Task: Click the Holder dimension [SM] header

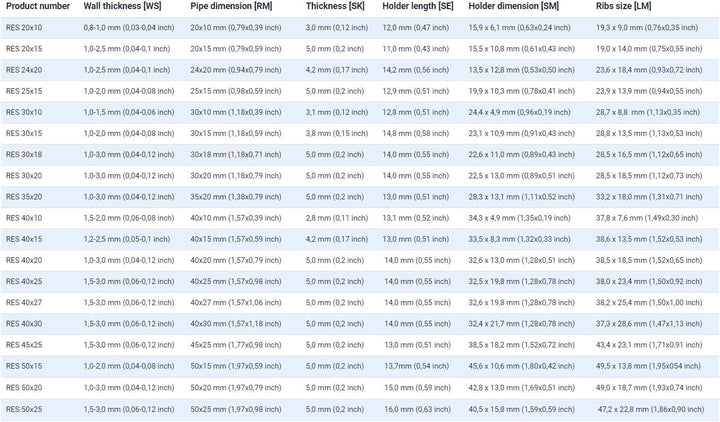Action: [513, 6]
